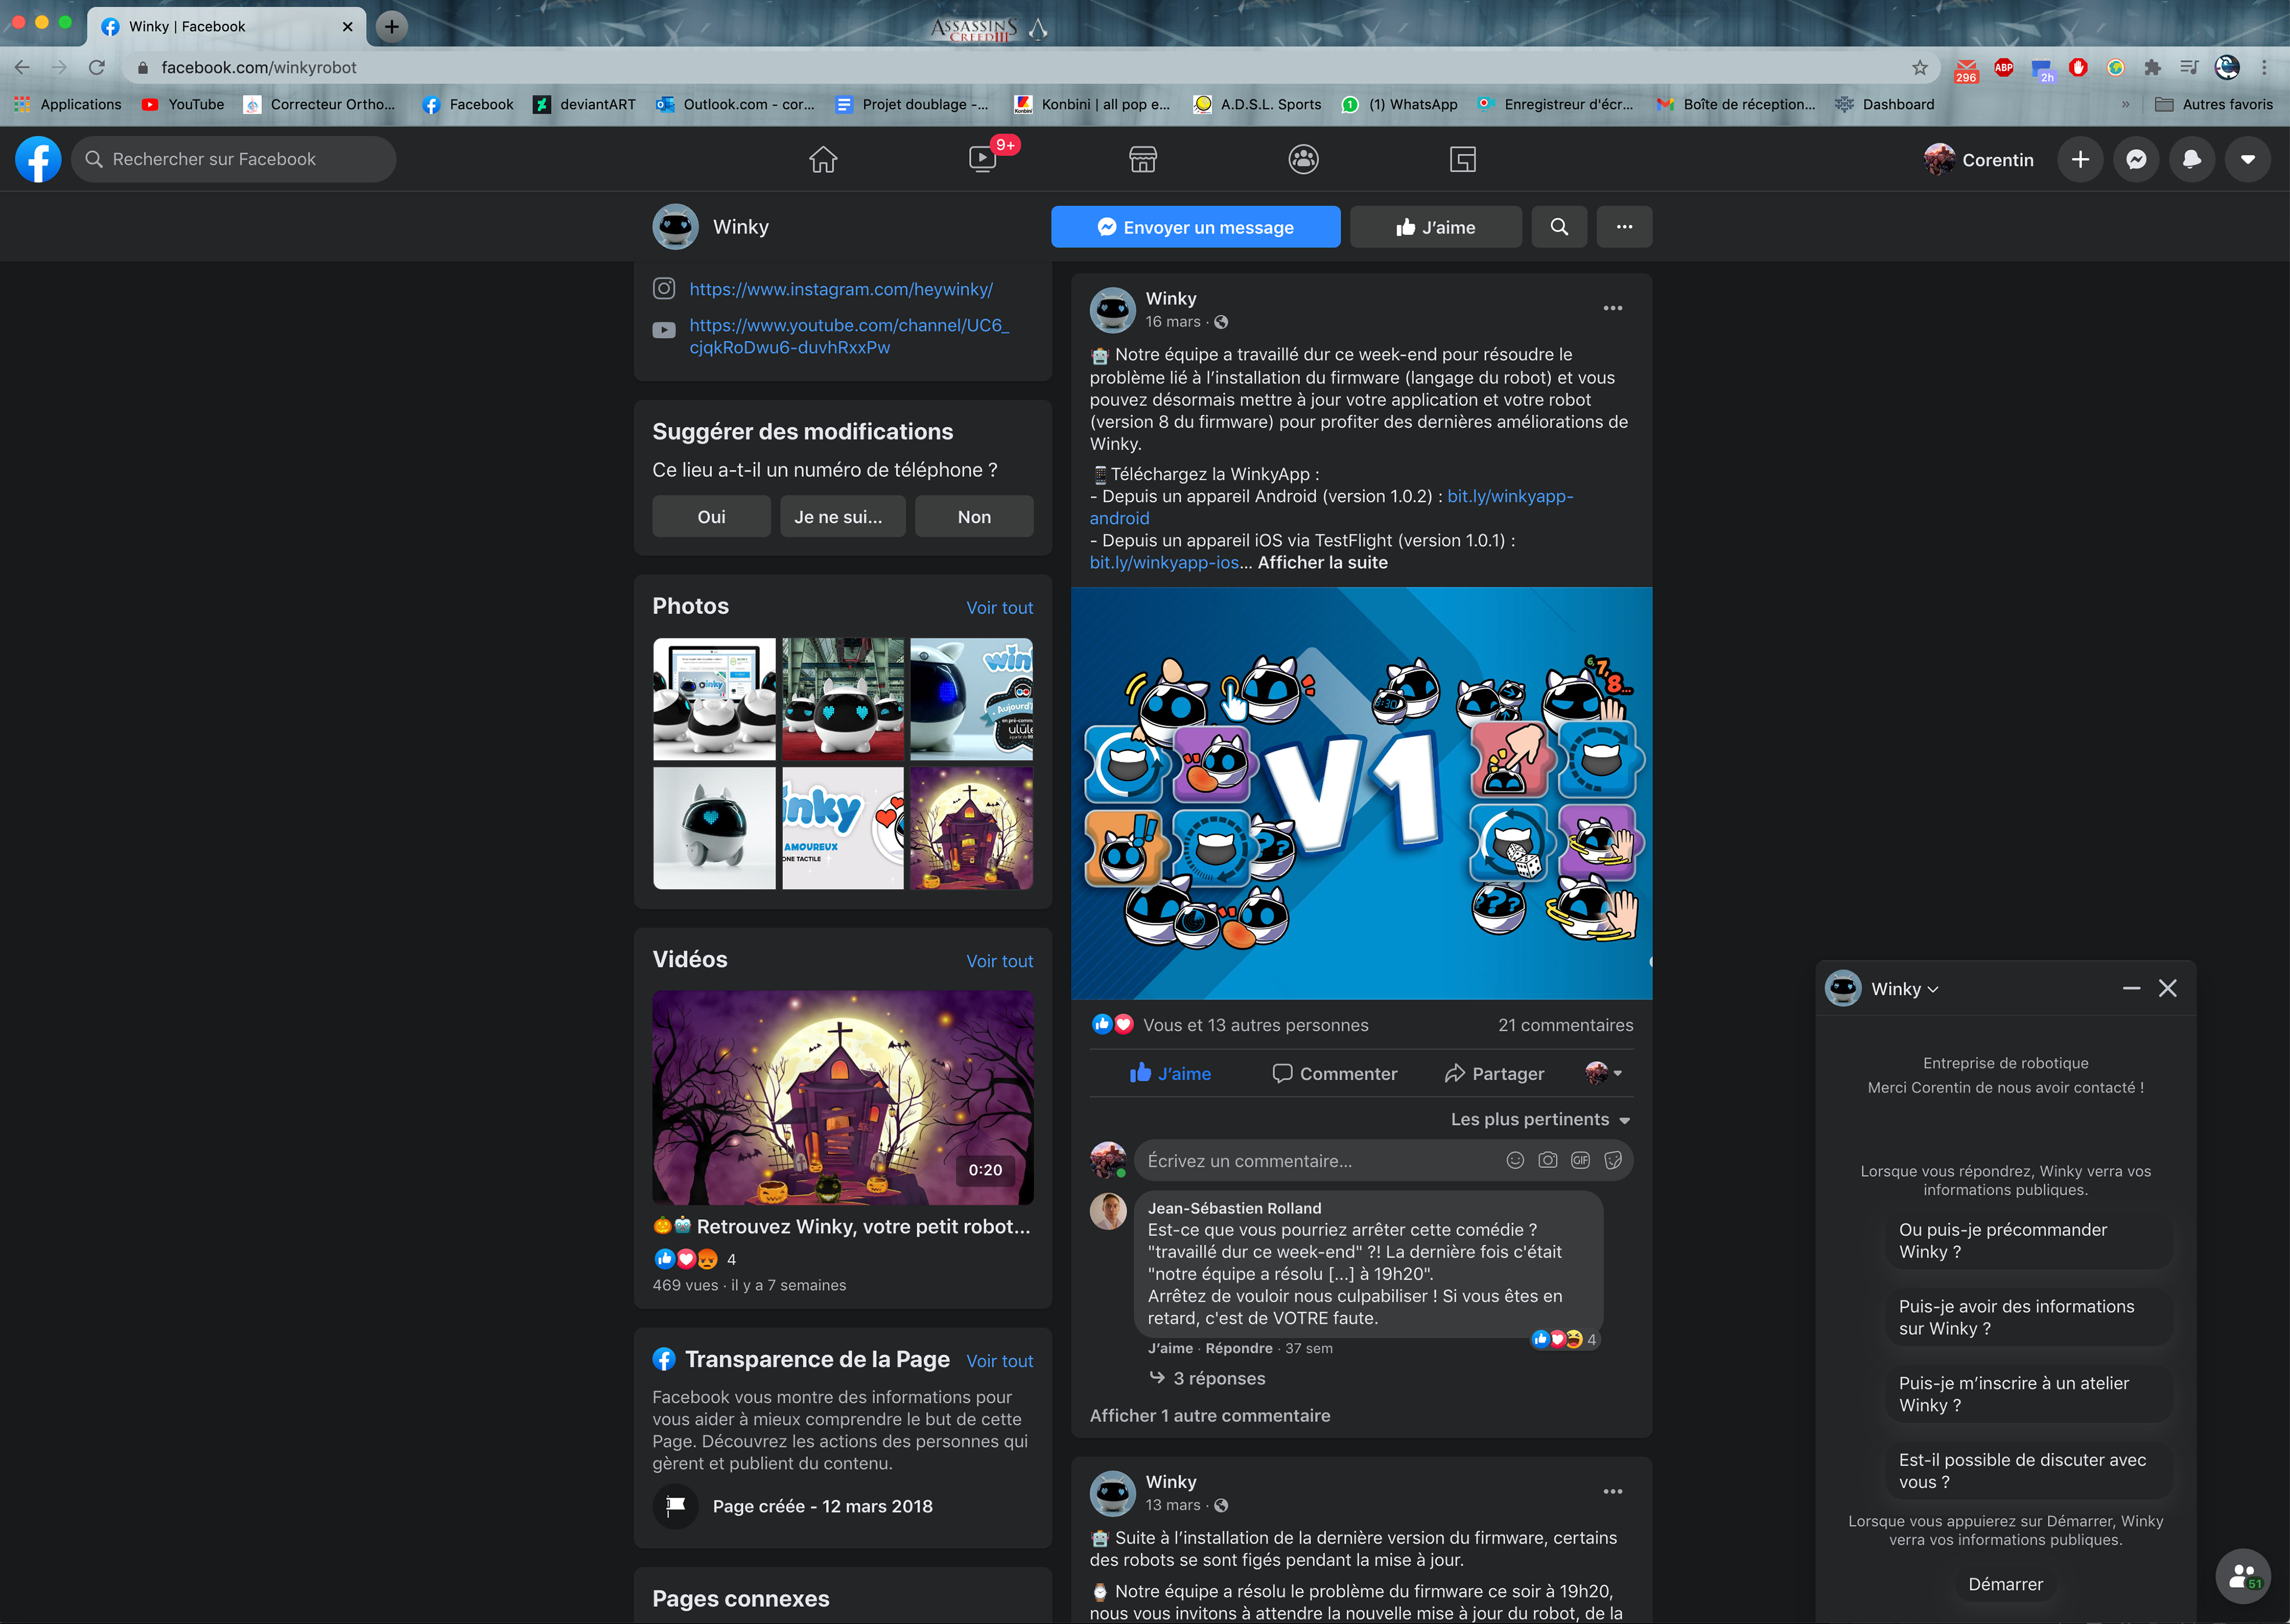The height and width of the screenshot is (1624, 2290).
Task: Open the YouTube channel link
Action: click(849, 336)
